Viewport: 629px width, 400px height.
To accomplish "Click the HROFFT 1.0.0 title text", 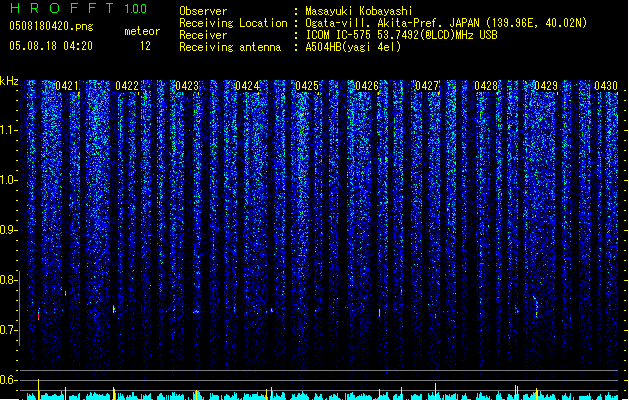I will [x=78, y=8].
